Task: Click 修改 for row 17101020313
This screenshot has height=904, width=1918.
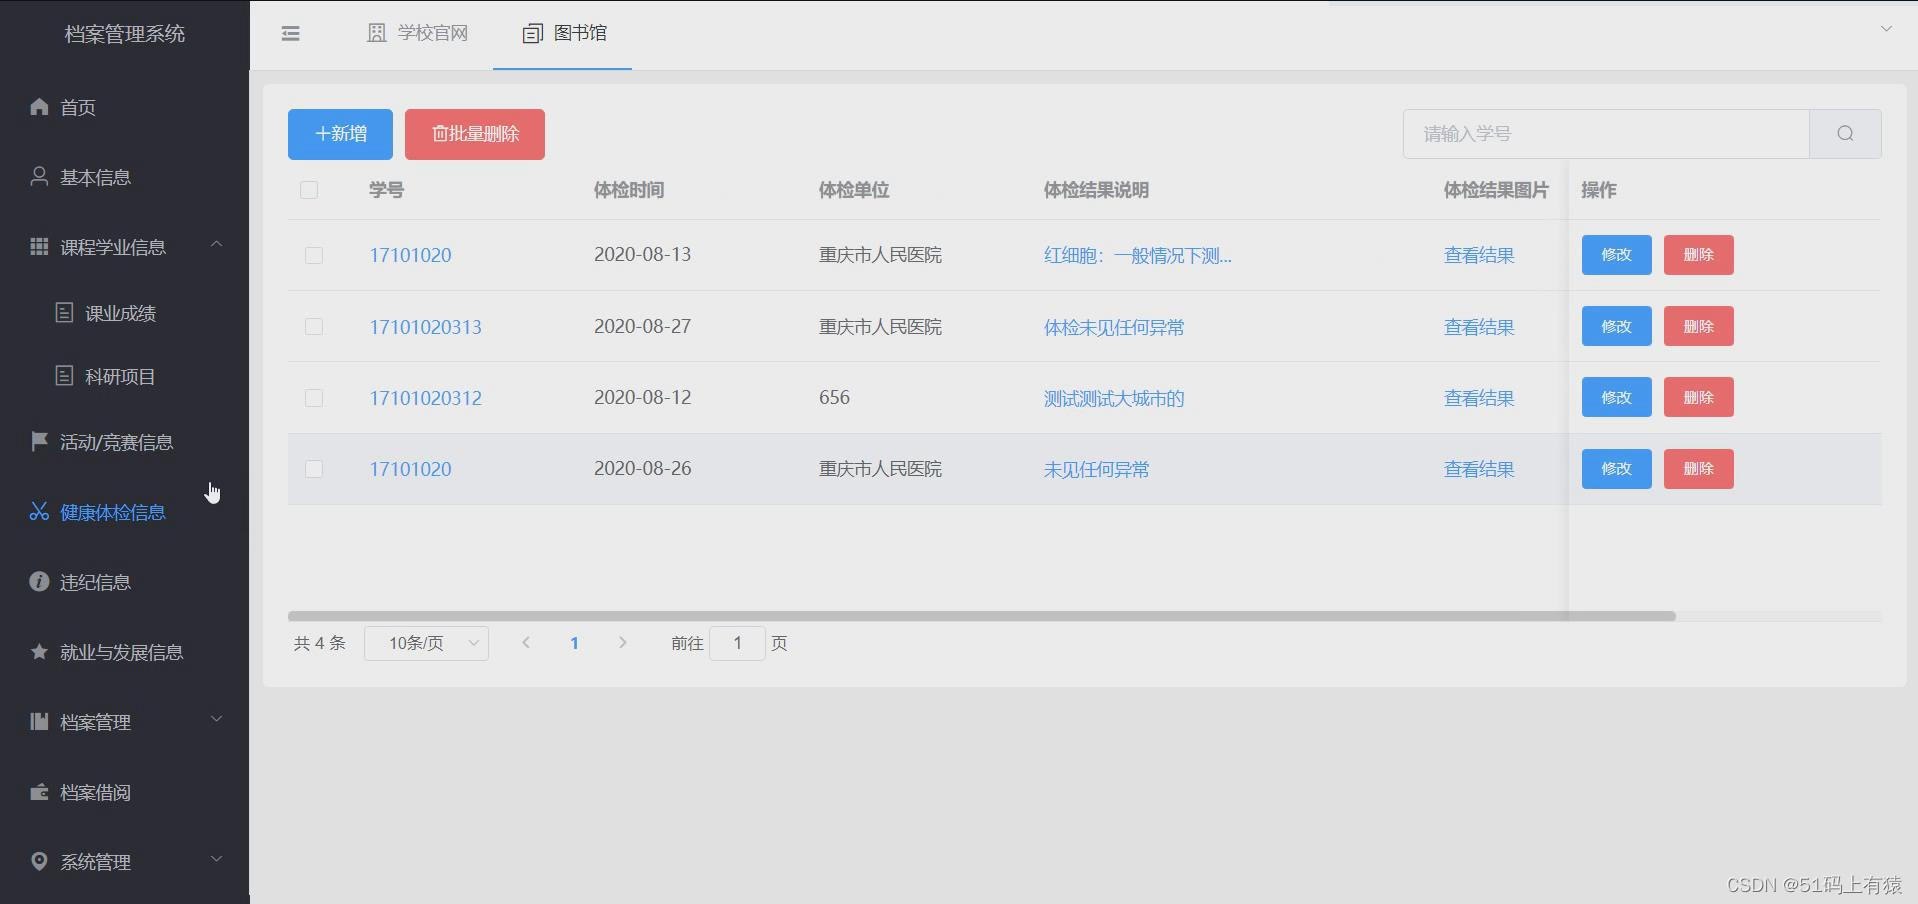Action: click(x=1616, y=327)
